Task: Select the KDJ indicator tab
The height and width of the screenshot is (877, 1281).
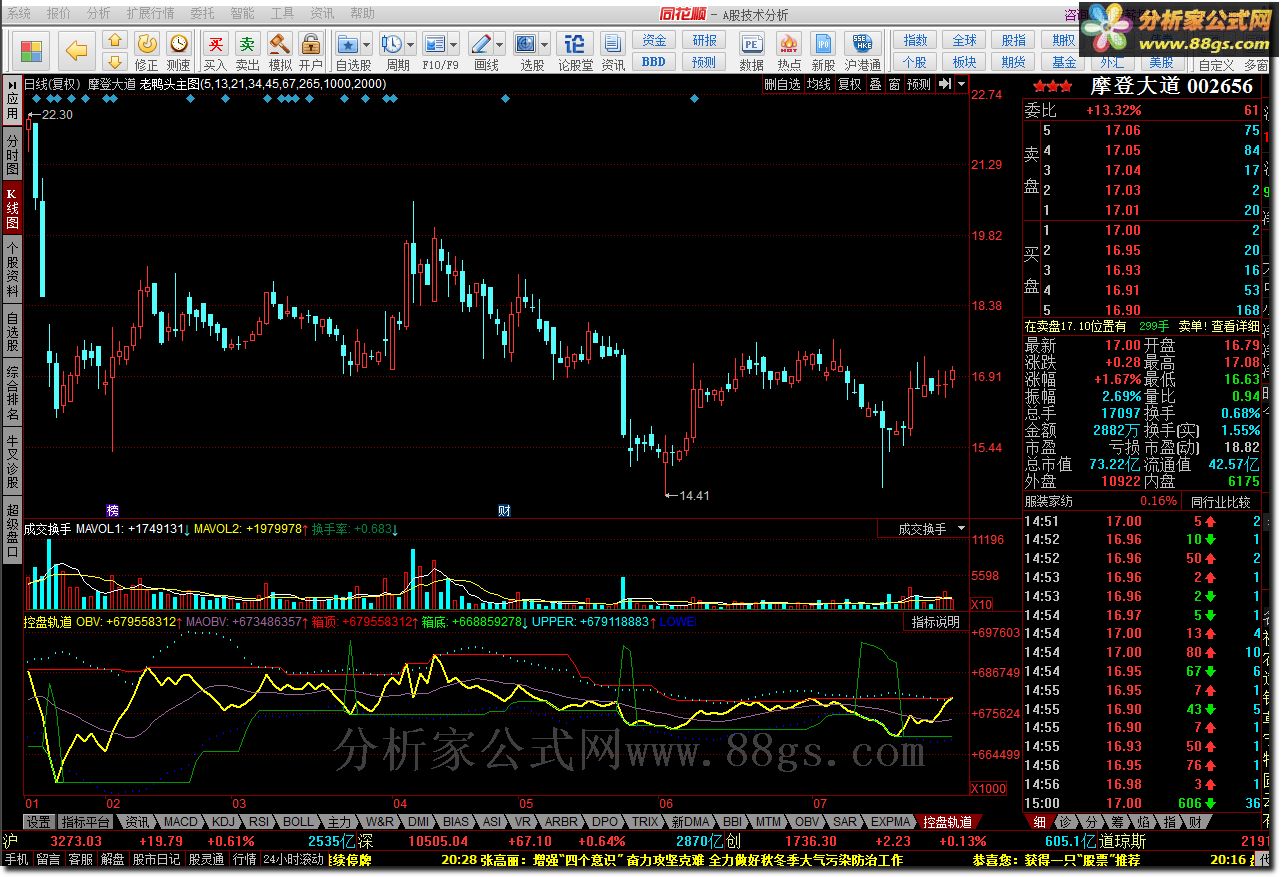Action: [224, 822]
